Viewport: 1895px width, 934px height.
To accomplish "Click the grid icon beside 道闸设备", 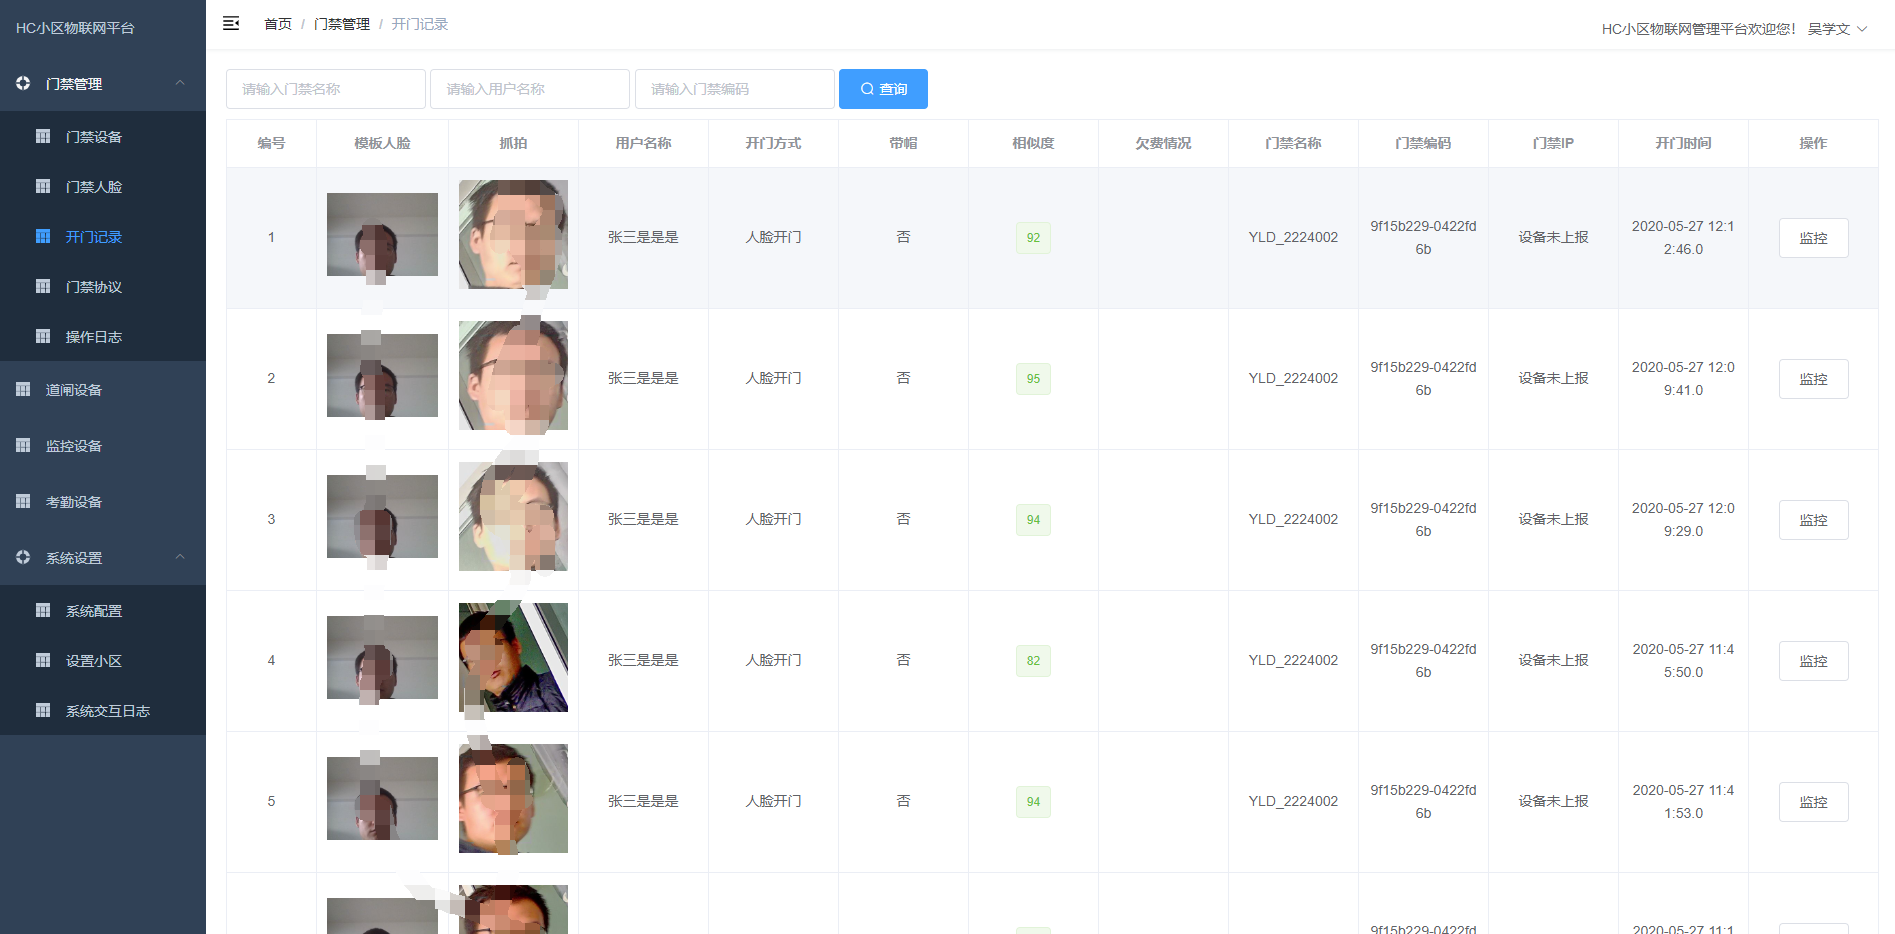I will pos(23,390).
